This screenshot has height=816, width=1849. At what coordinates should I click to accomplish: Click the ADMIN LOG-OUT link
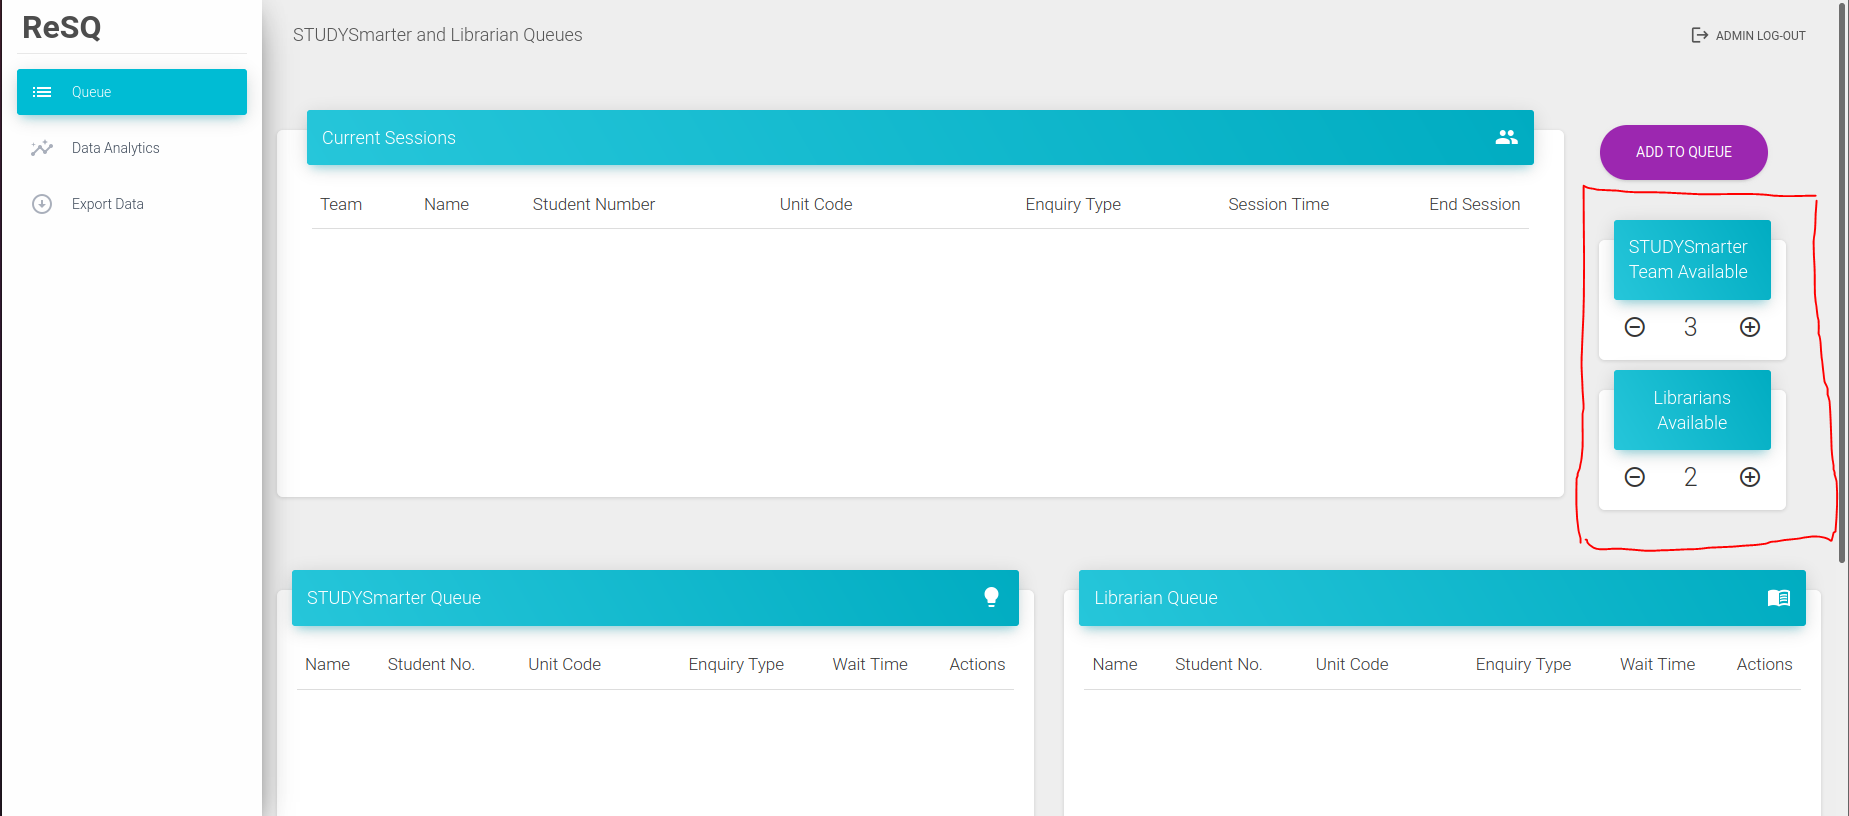[1760, 36]
